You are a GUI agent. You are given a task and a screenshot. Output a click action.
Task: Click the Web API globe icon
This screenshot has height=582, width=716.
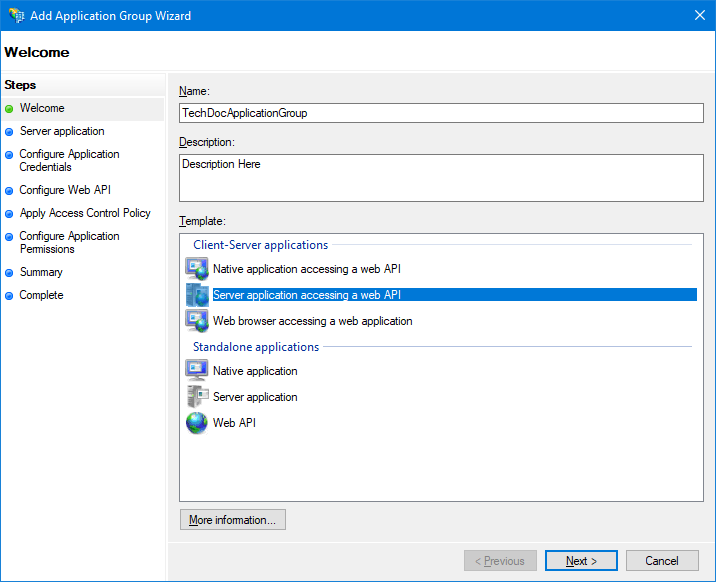point(197,423)
